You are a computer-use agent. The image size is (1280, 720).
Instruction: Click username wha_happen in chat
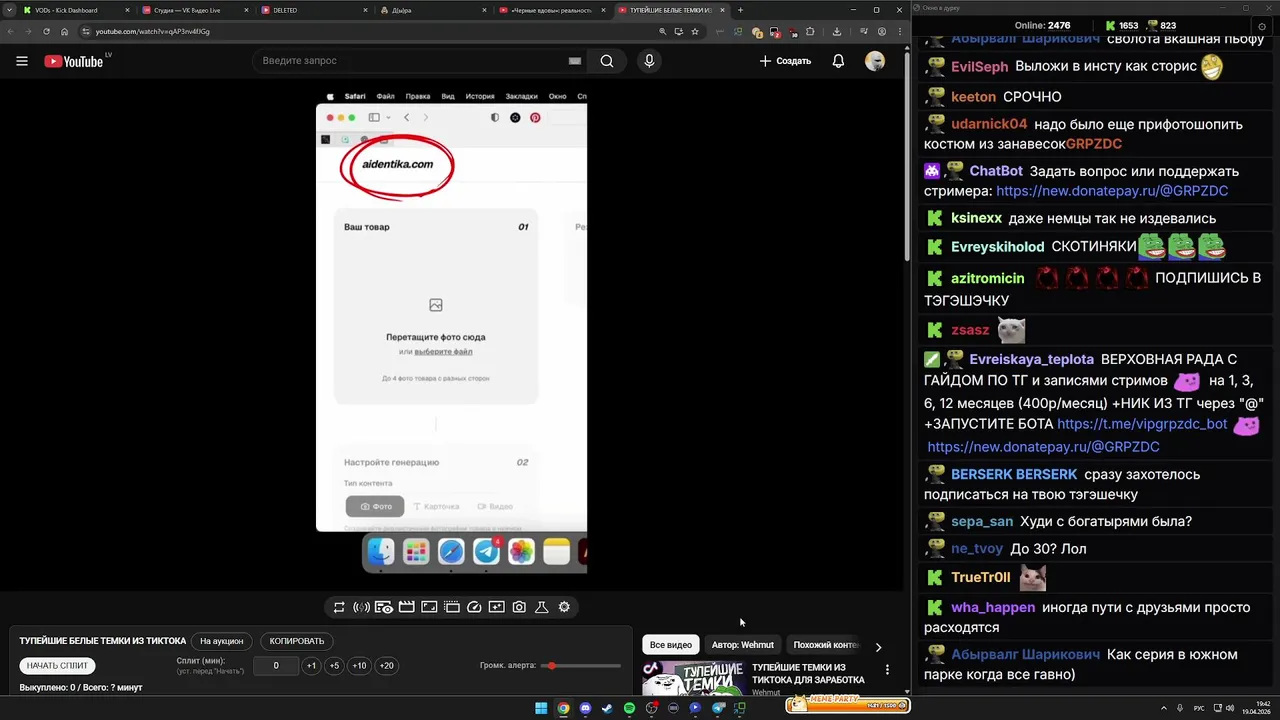[992, 608]
